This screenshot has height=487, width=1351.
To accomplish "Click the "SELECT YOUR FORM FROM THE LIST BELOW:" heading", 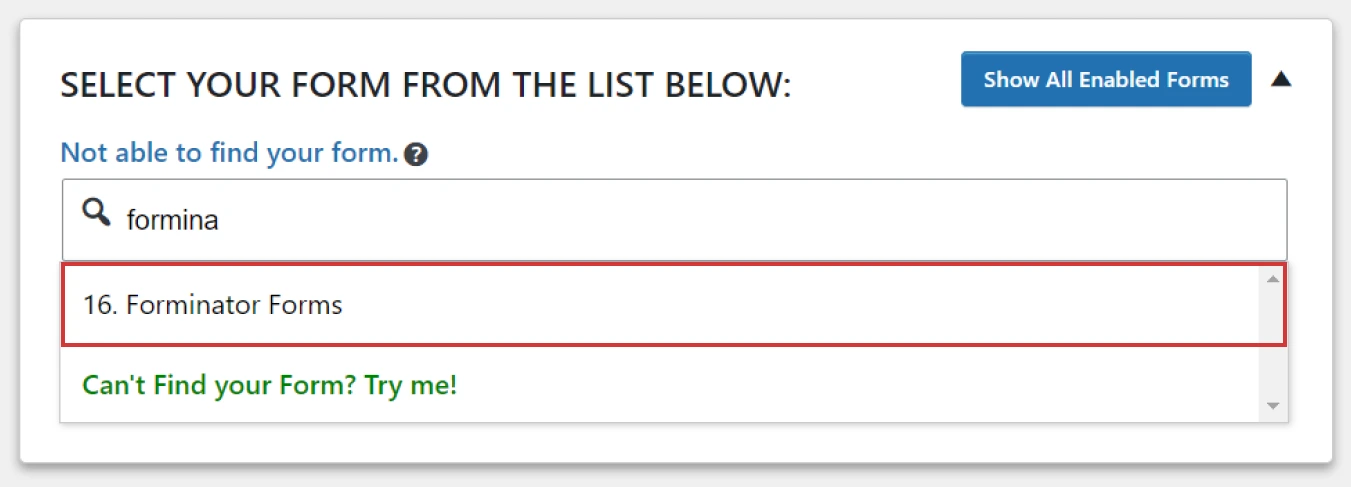I will [x=426, y=85].
